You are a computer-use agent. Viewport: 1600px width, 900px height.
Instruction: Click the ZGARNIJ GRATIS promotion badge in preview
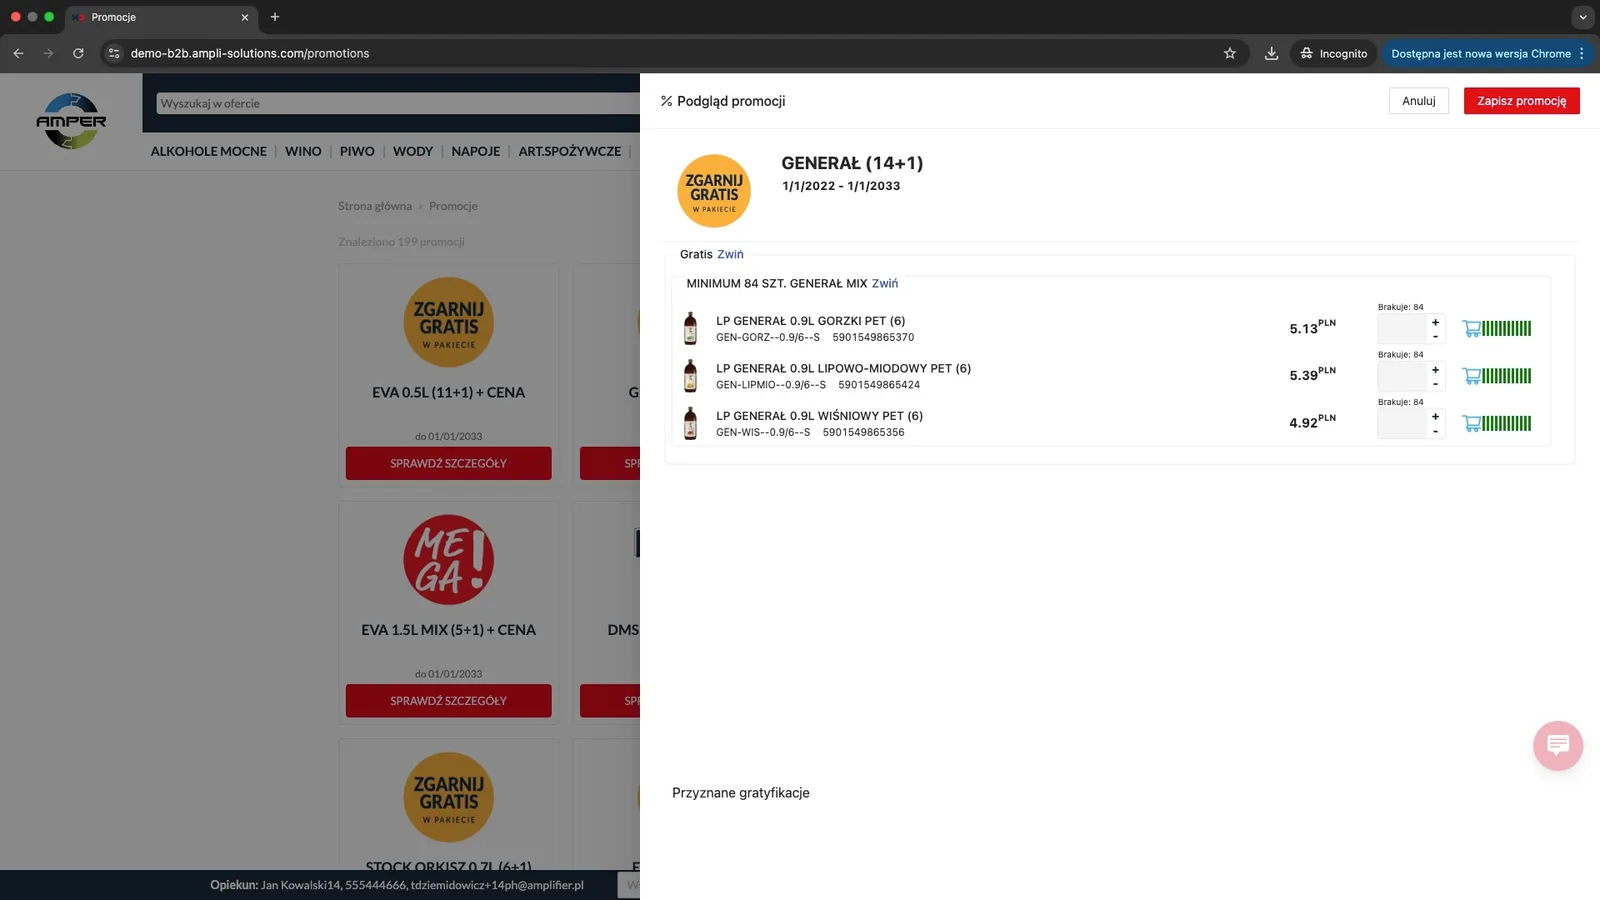pos(714,191)
